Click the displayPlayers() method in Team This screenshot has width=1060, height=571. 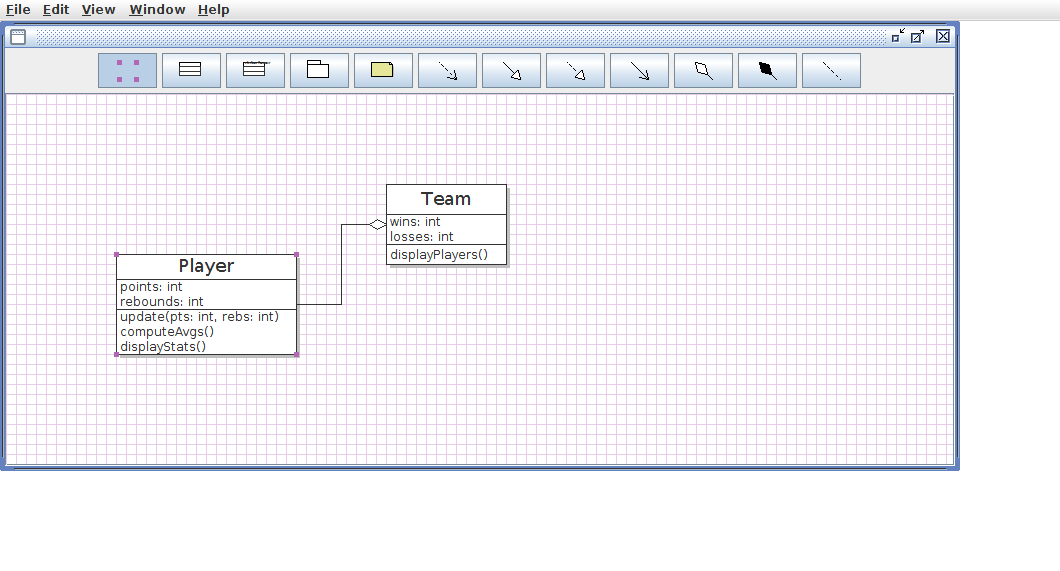[x=439, y=255]
